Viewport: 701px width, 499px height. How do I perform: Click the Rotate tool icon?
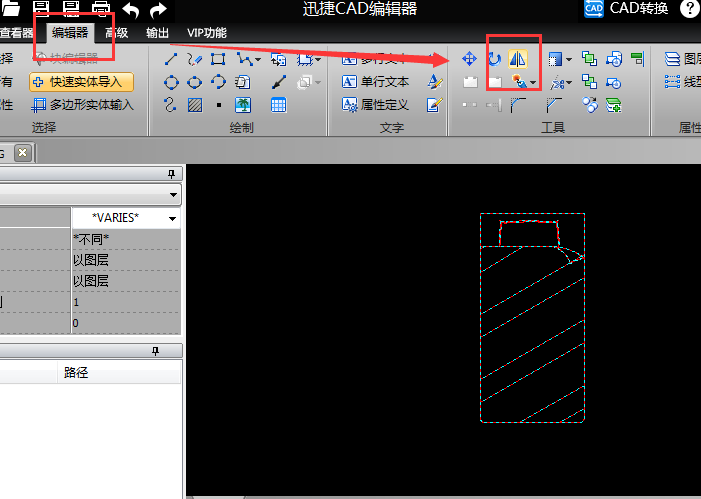tap(494, 59)
